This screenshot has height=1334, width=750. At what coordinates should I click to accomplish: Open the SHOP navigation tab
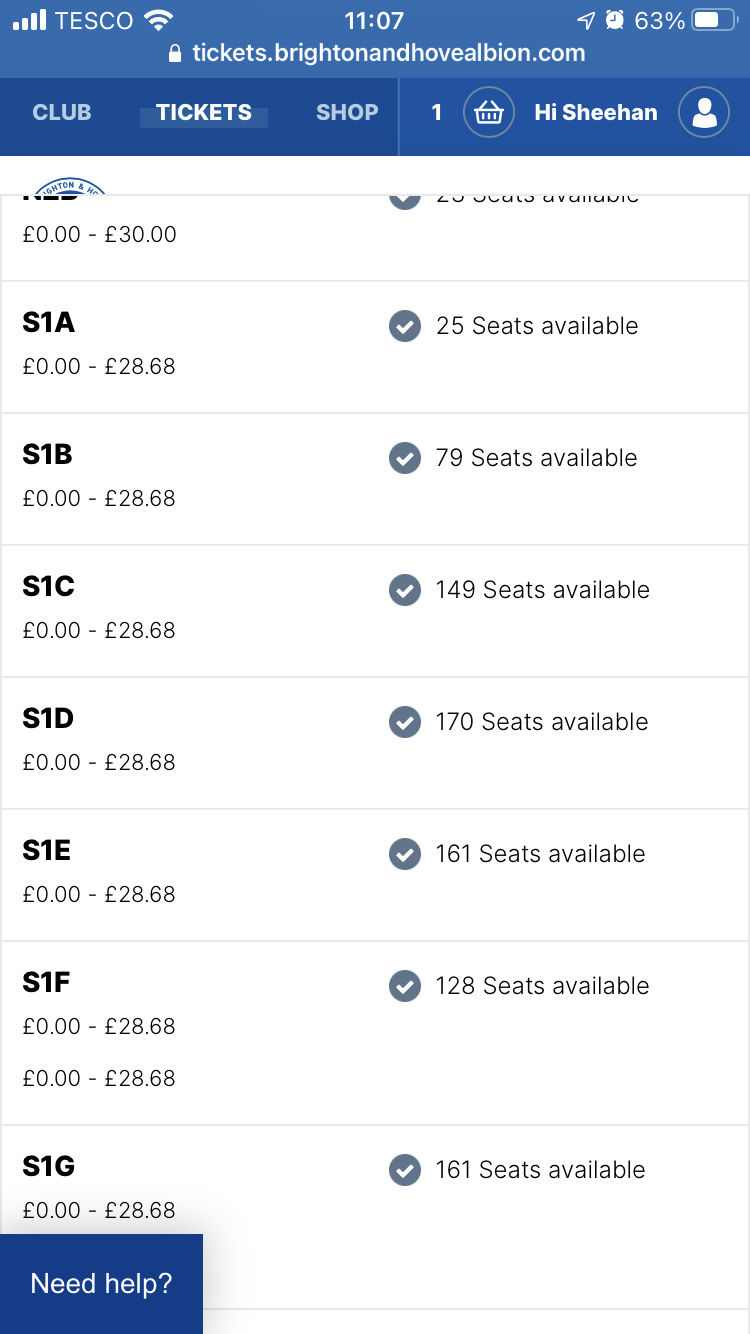click(347, 112)
